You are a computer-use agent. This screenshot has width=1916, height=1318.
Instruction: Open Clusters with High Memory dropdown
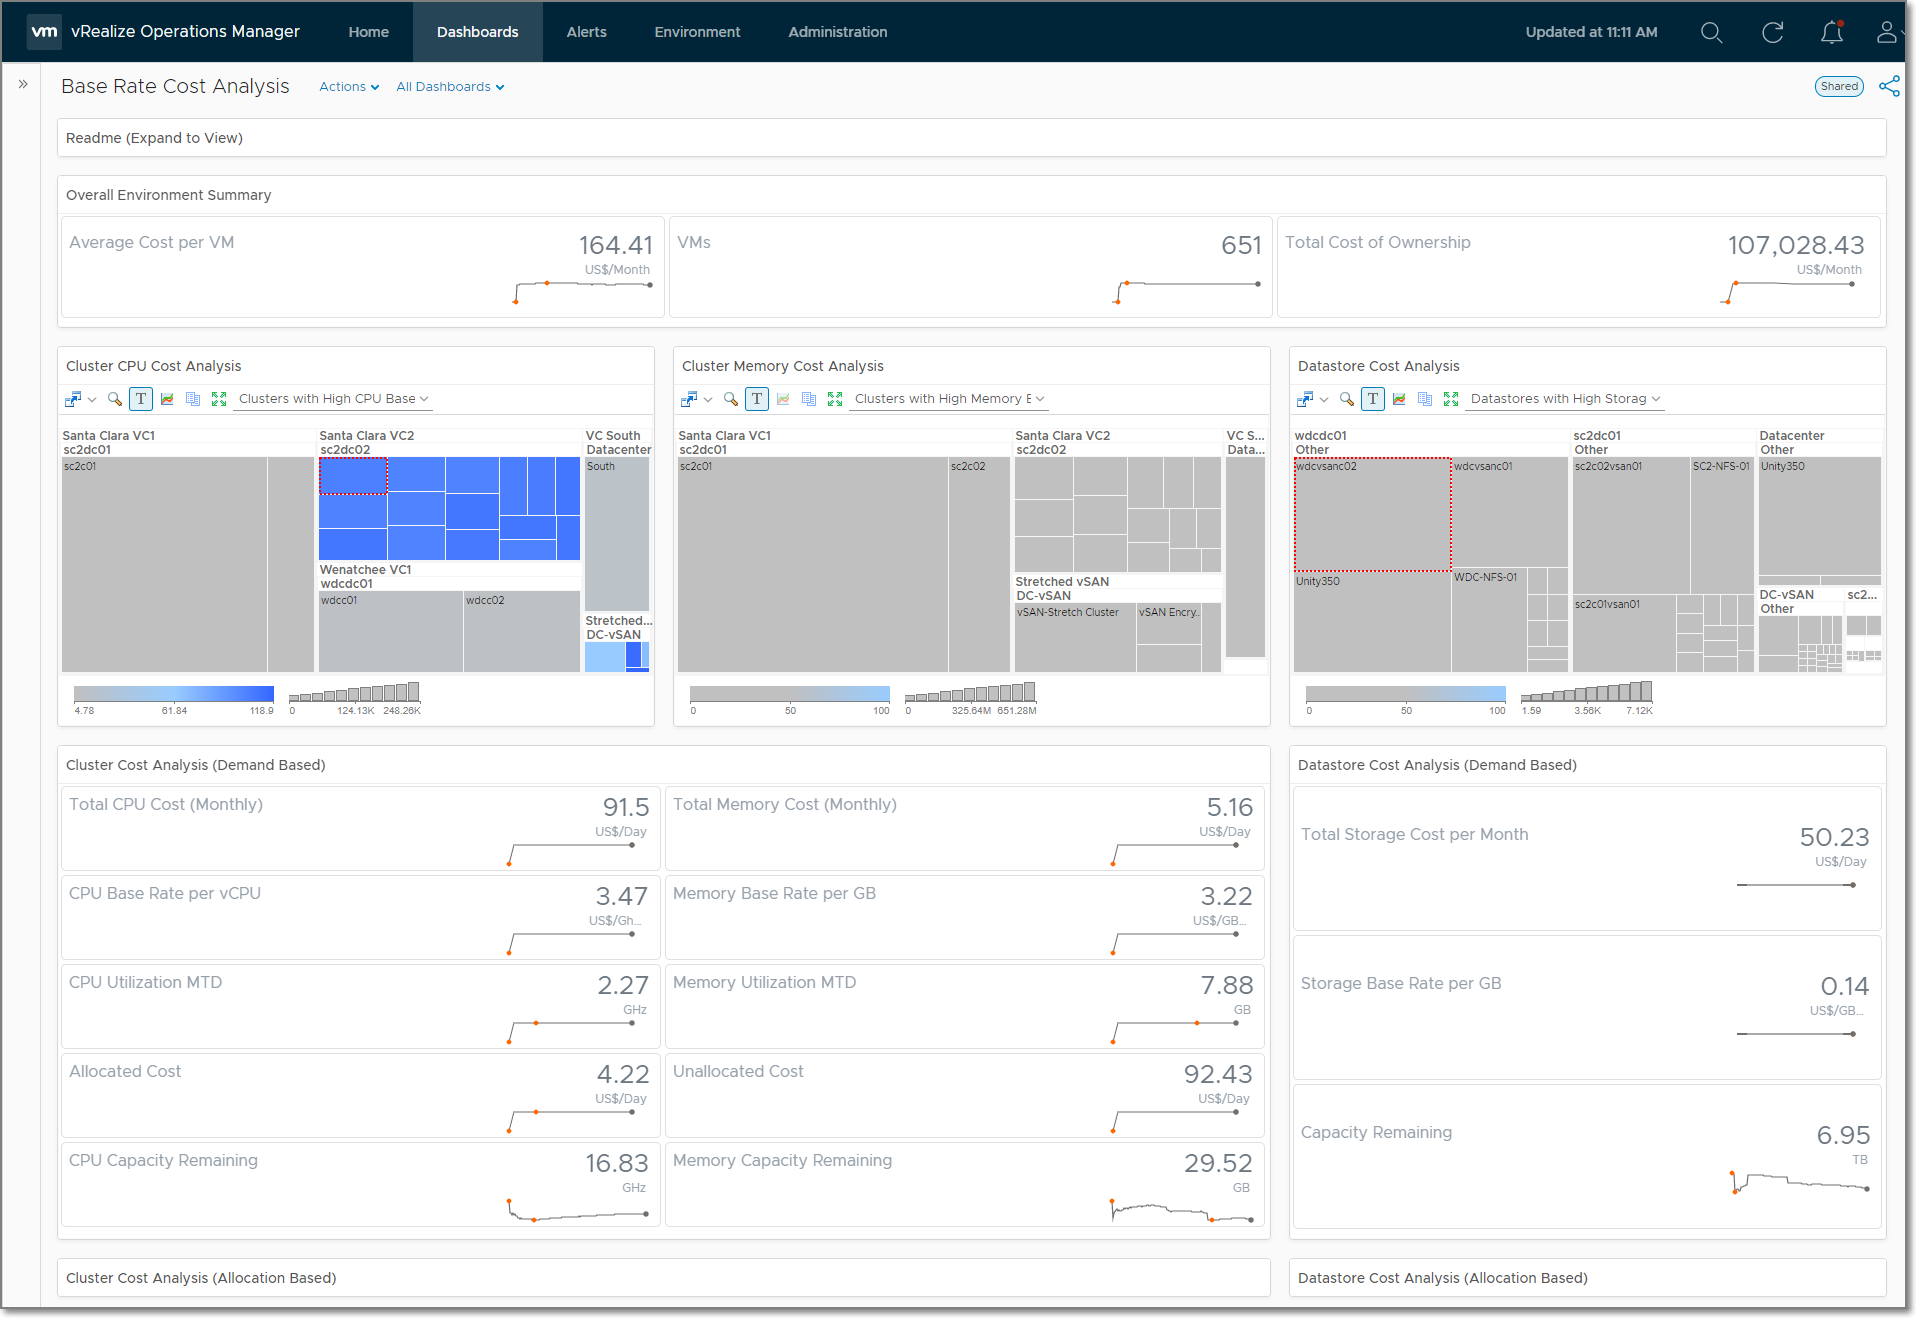click(949, 399)
